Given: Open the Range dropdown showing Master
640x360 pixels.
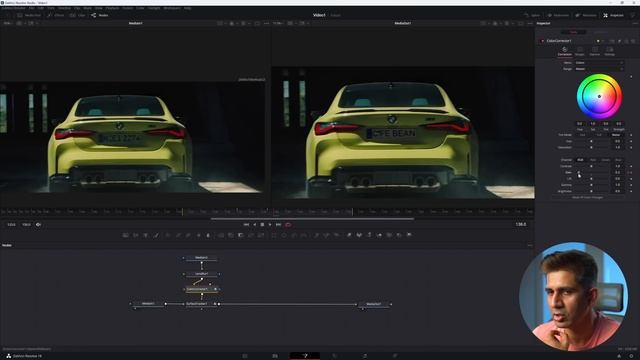Looking at the screenshot, I should pyautogui.click(x=599, y=69).
